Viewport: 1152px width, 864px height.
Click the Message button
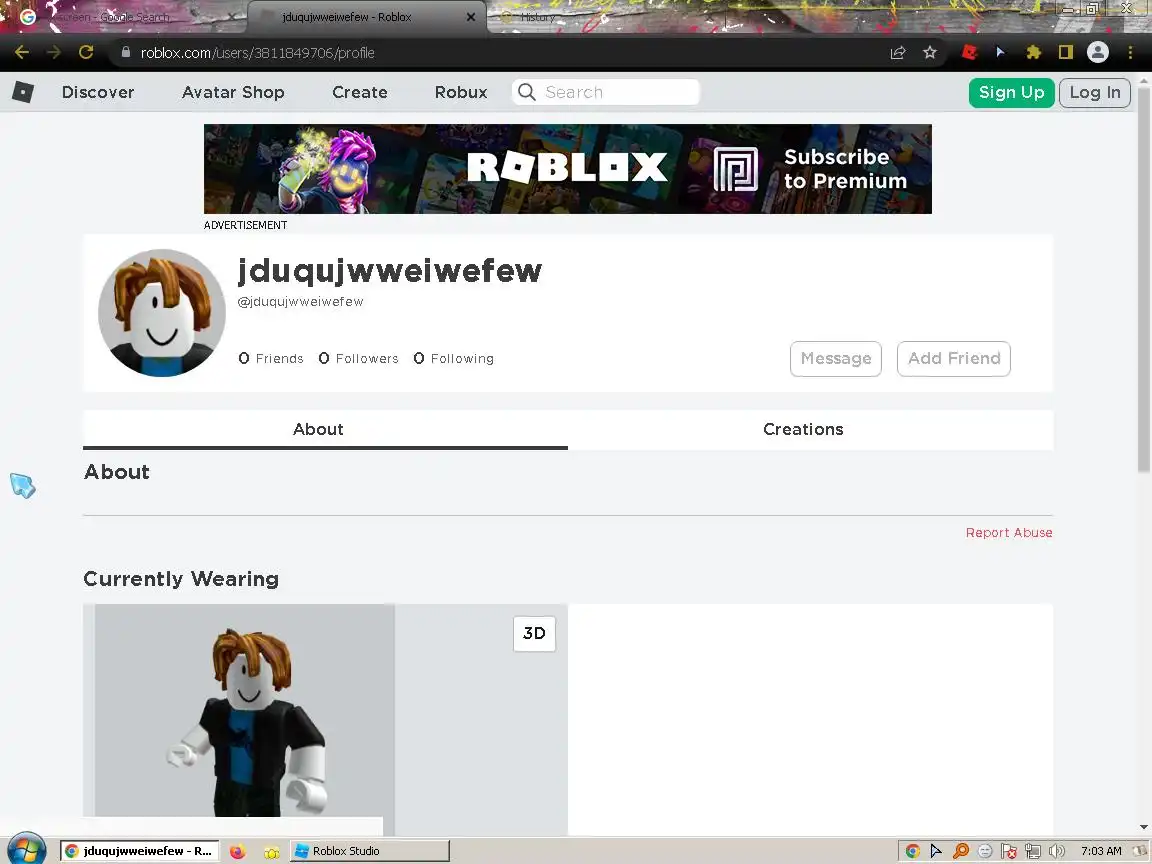[836, 359]
